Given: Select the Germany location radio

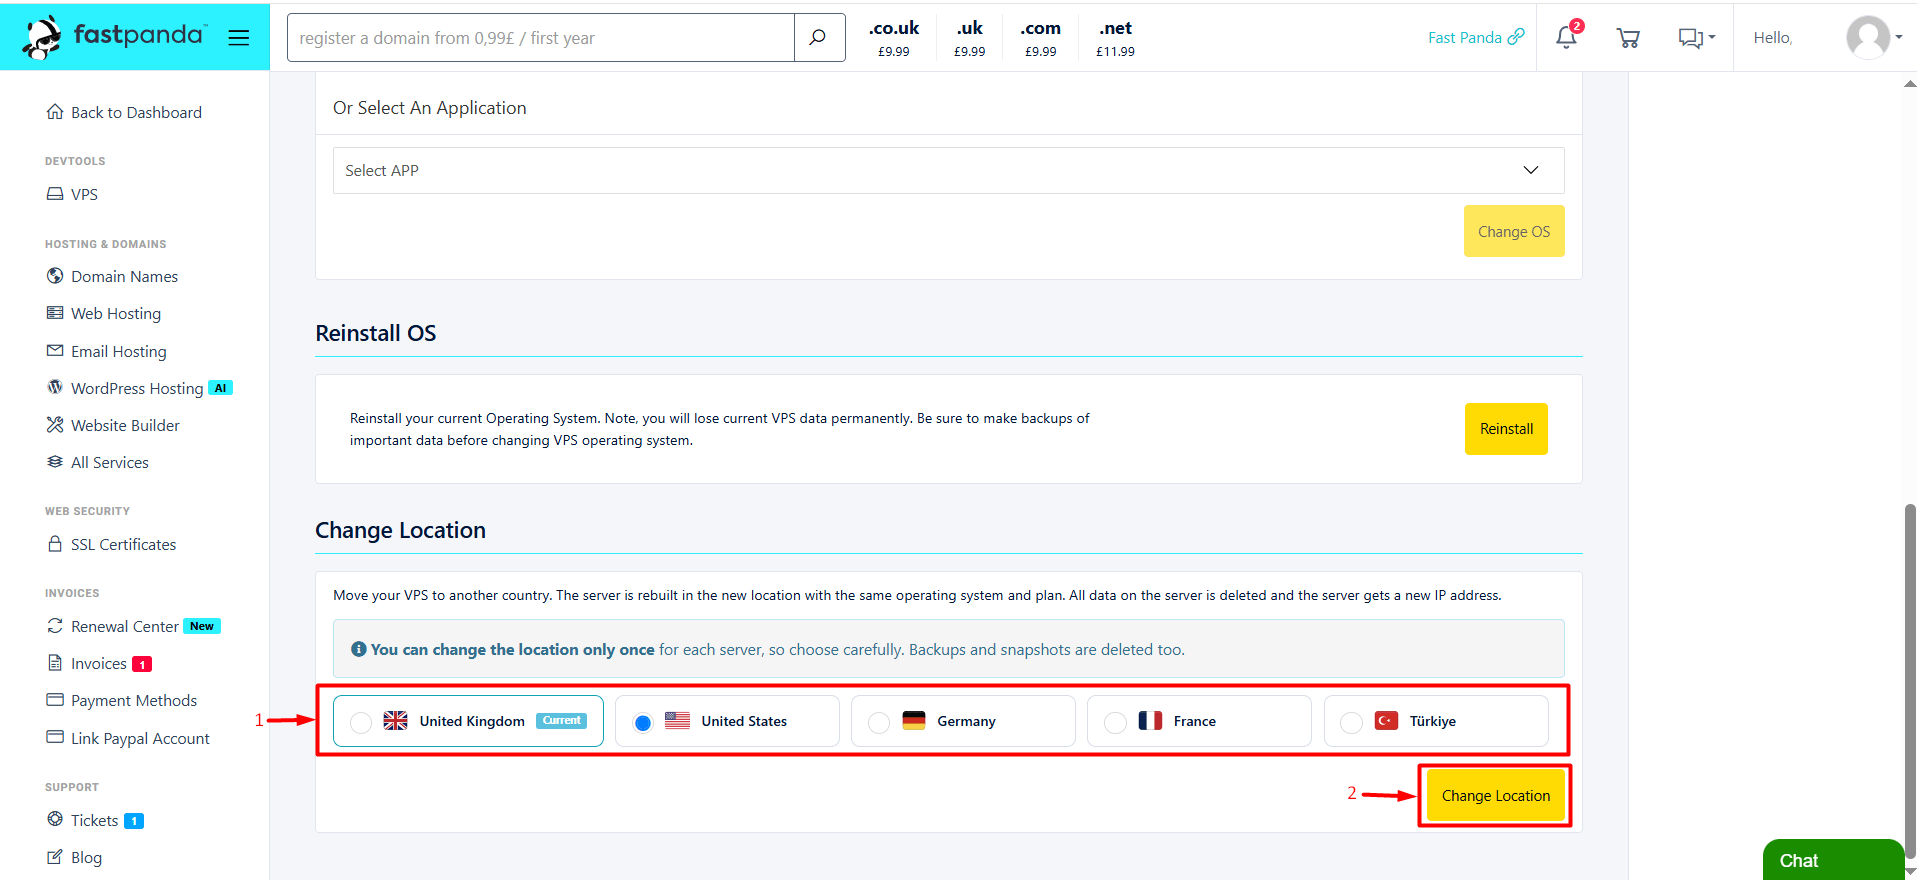Looking at the screenshot, I should click(879, 722).
